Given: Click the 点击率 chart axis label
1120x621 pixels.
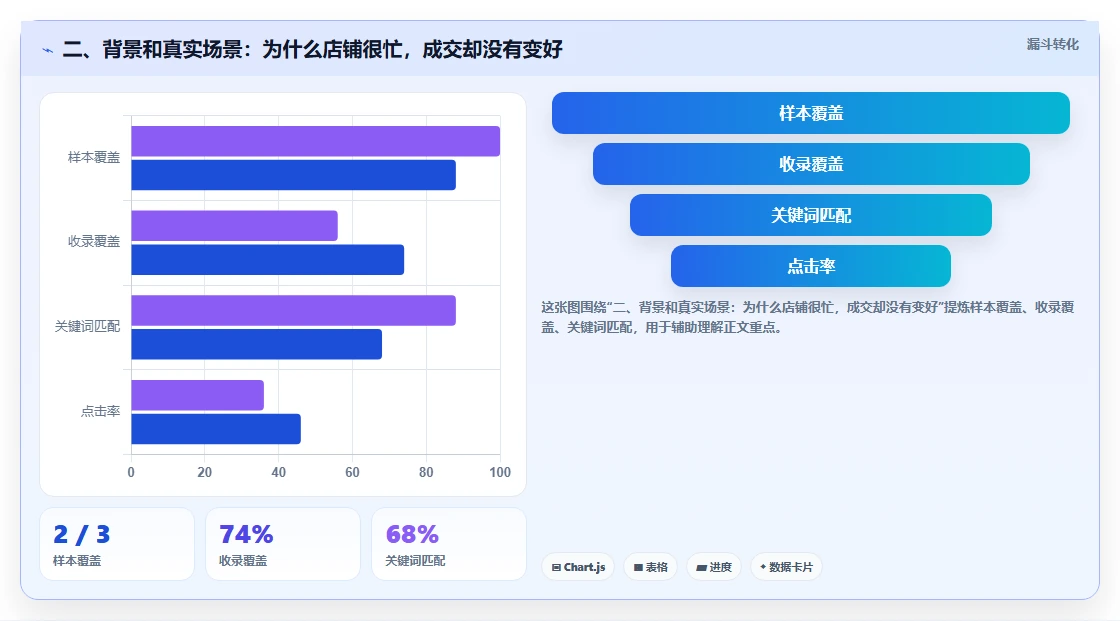Looking at the screenshot, I should coord(100,411).
